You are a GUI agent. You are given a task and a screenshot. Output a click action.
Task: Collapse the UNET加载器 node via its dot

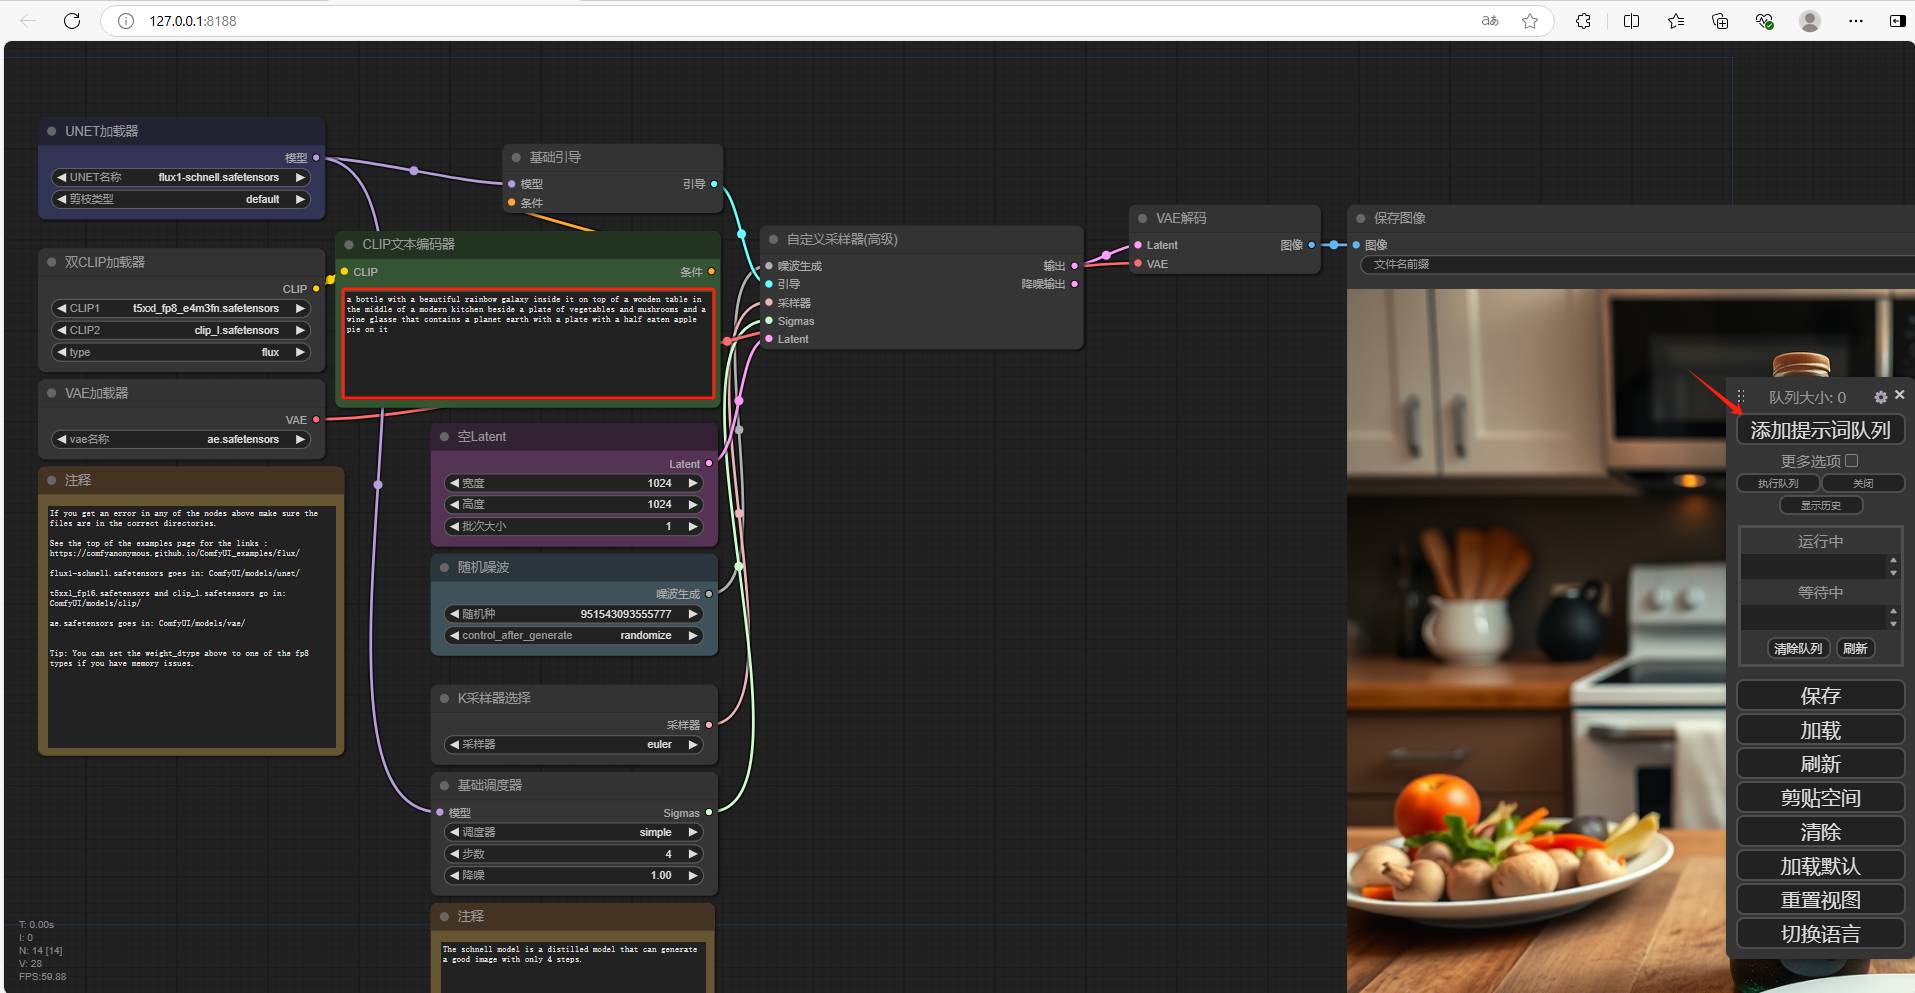[x=52, y=131]
